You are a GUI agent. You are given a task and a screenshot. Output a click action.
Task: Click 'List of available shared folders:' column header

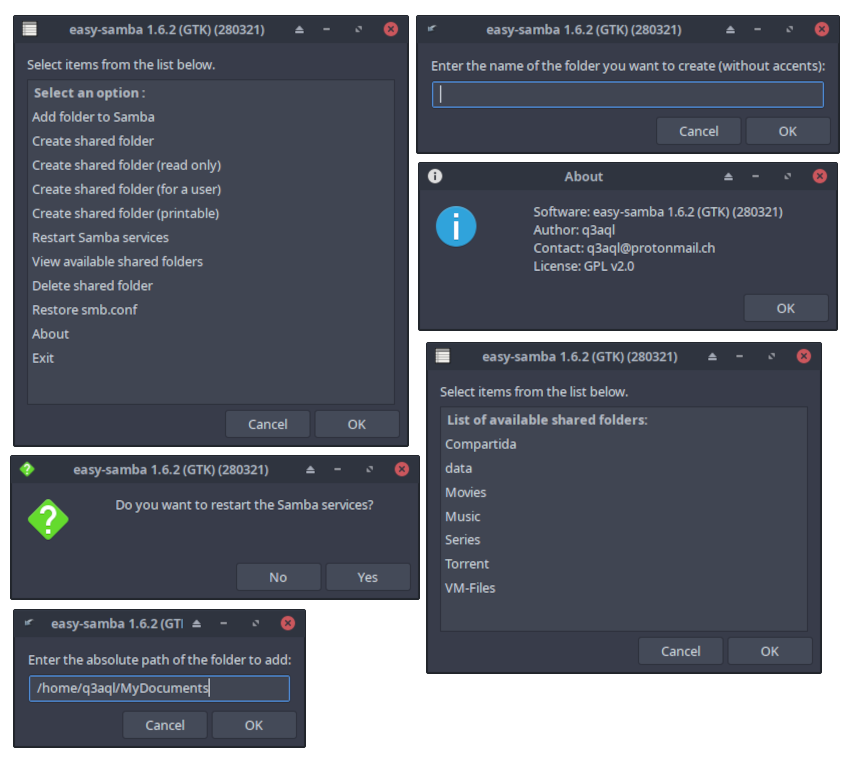tap(624, 420)
